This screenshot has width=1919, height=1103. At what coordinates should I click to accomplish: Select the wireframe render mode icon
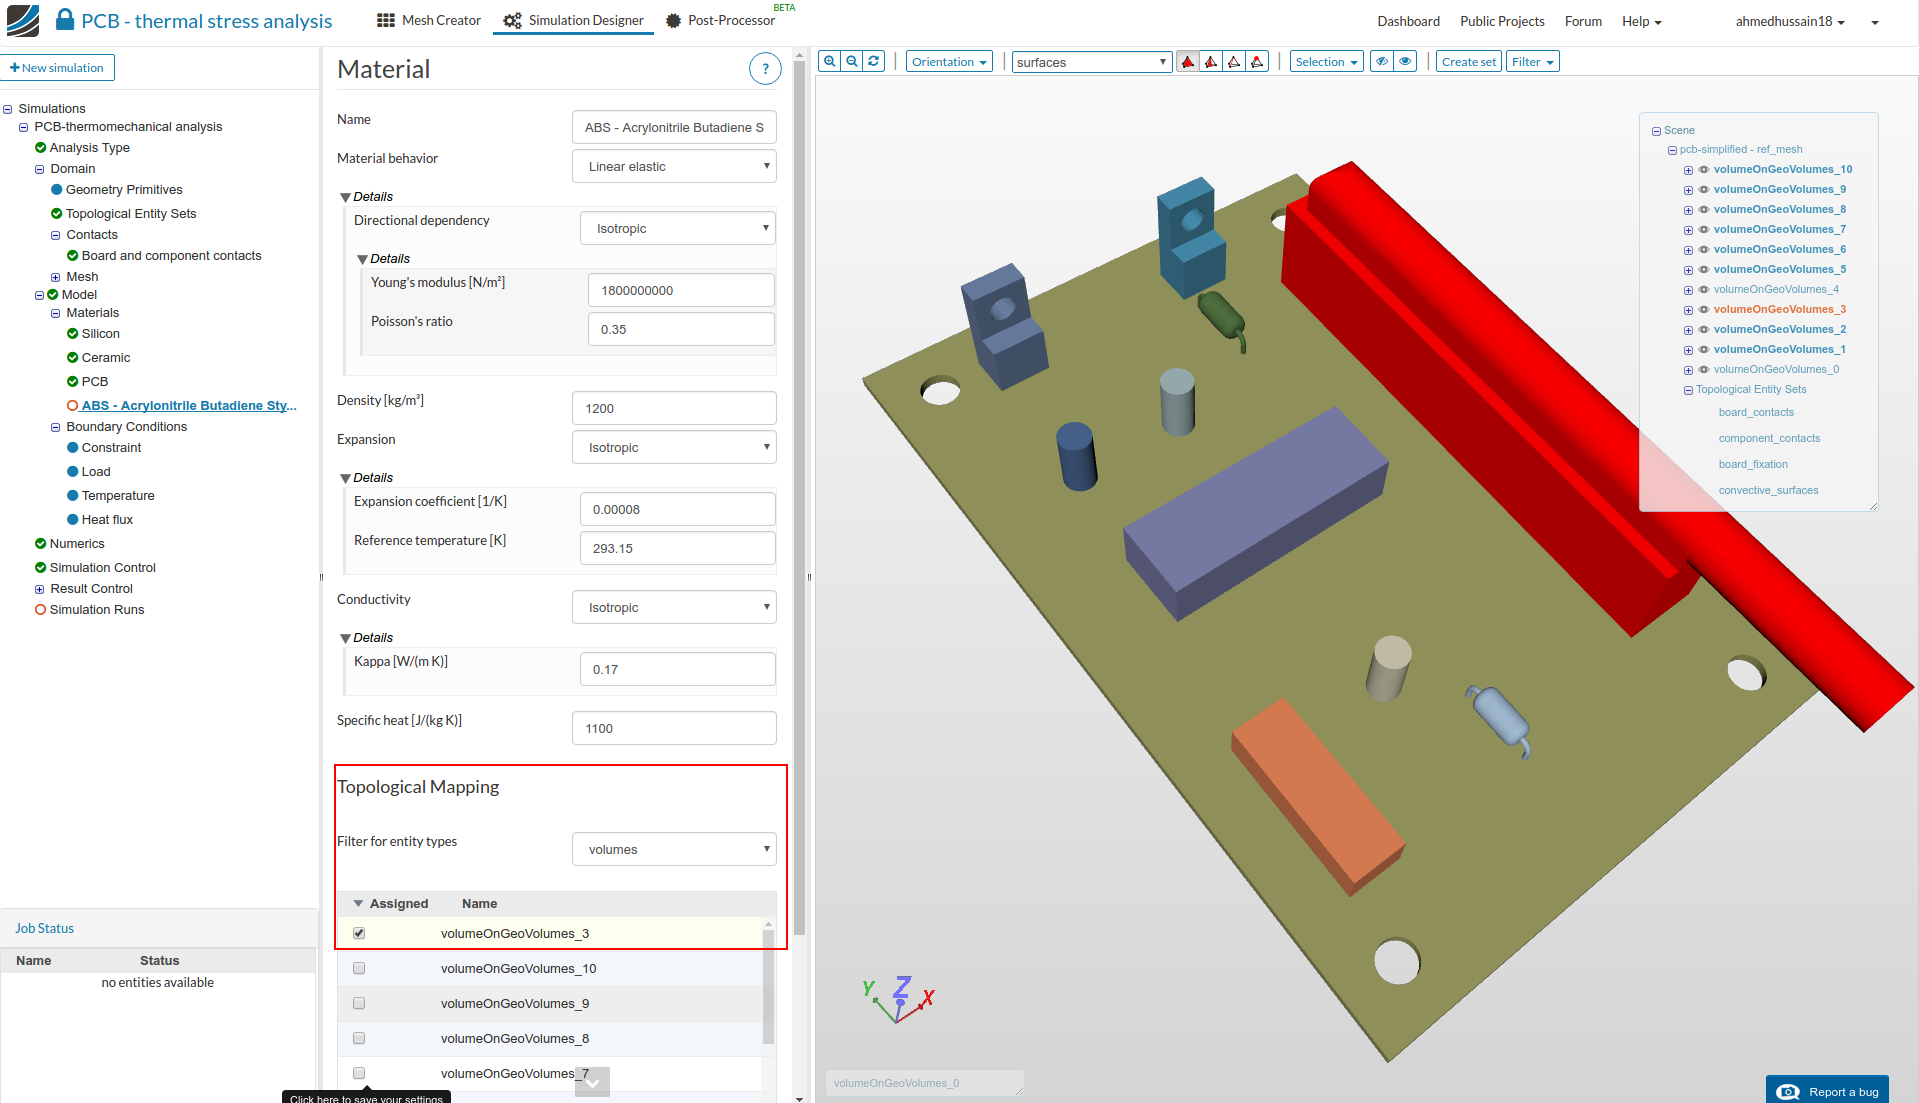click(1234, 62)
